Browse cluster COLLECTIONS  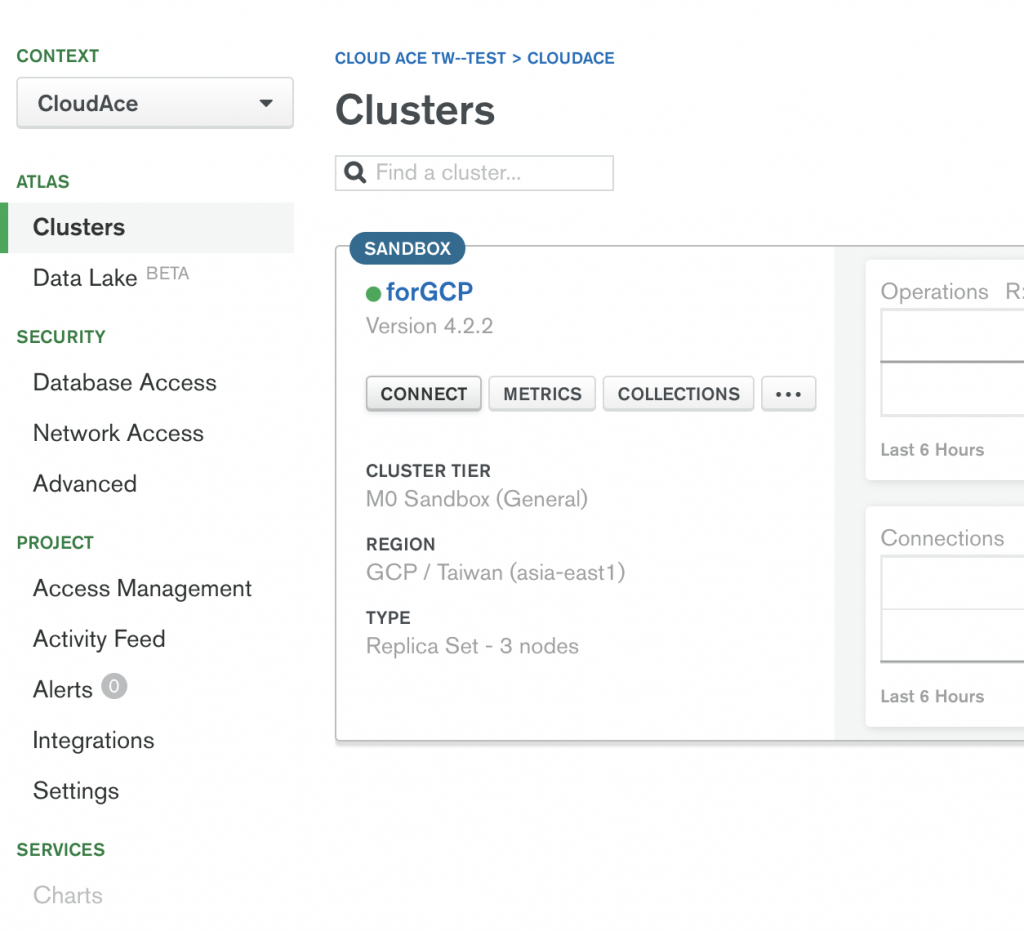click(679, 394)
